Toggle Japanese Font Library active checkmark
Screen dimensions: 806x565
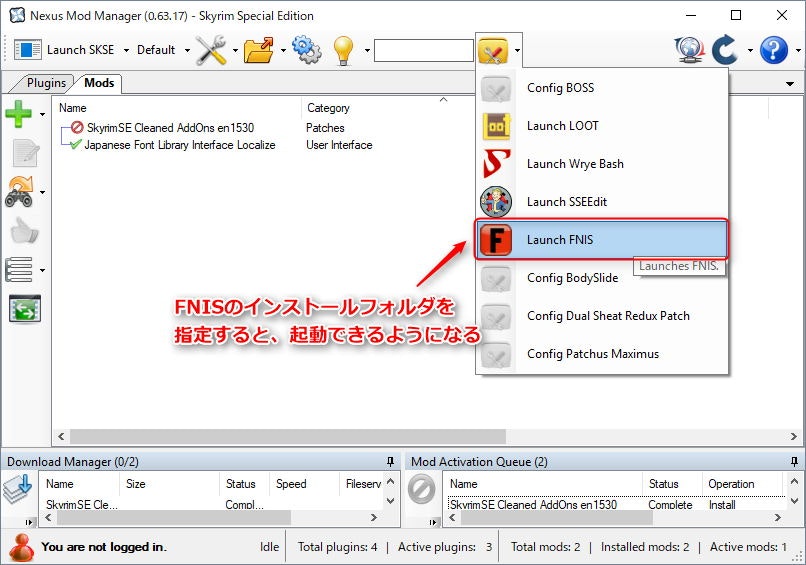pyautogui.click(x=76, y=144)
